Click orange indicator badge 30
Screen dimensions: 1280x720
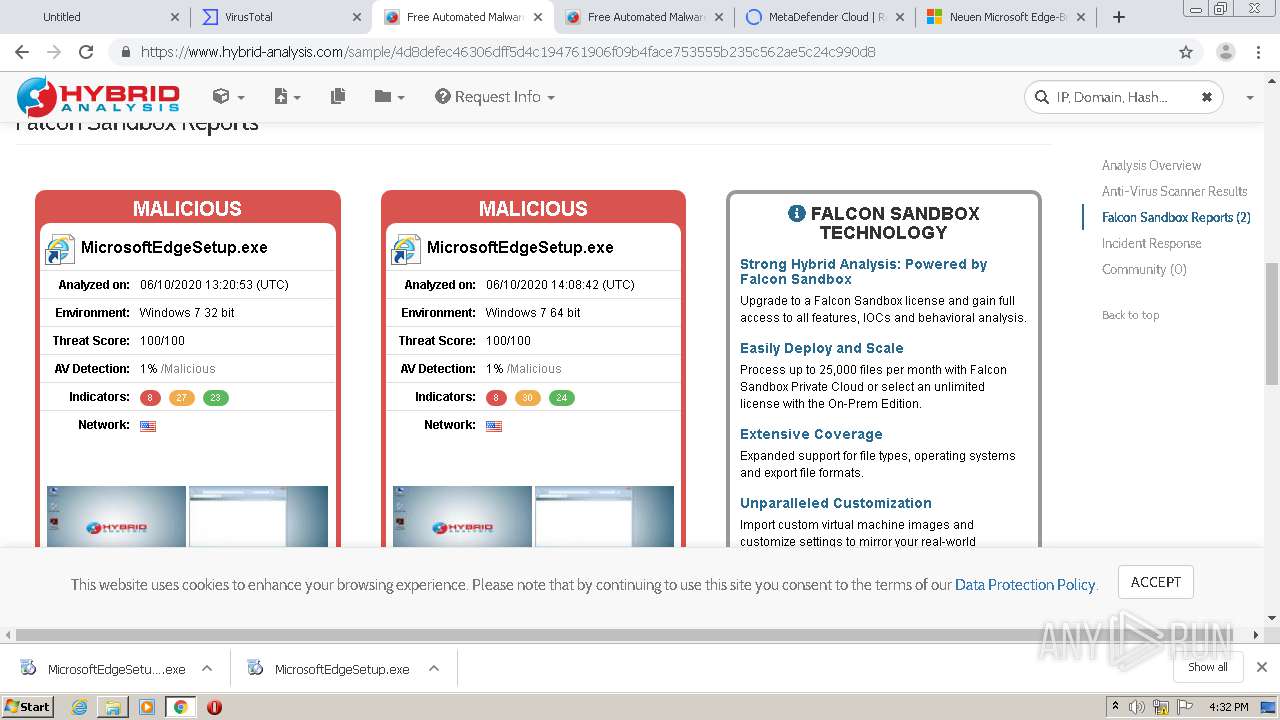tap(528, 397)
